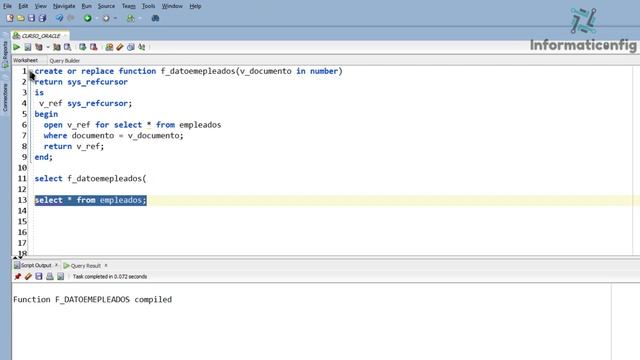Click the Run Script icon

coord(28,47)
